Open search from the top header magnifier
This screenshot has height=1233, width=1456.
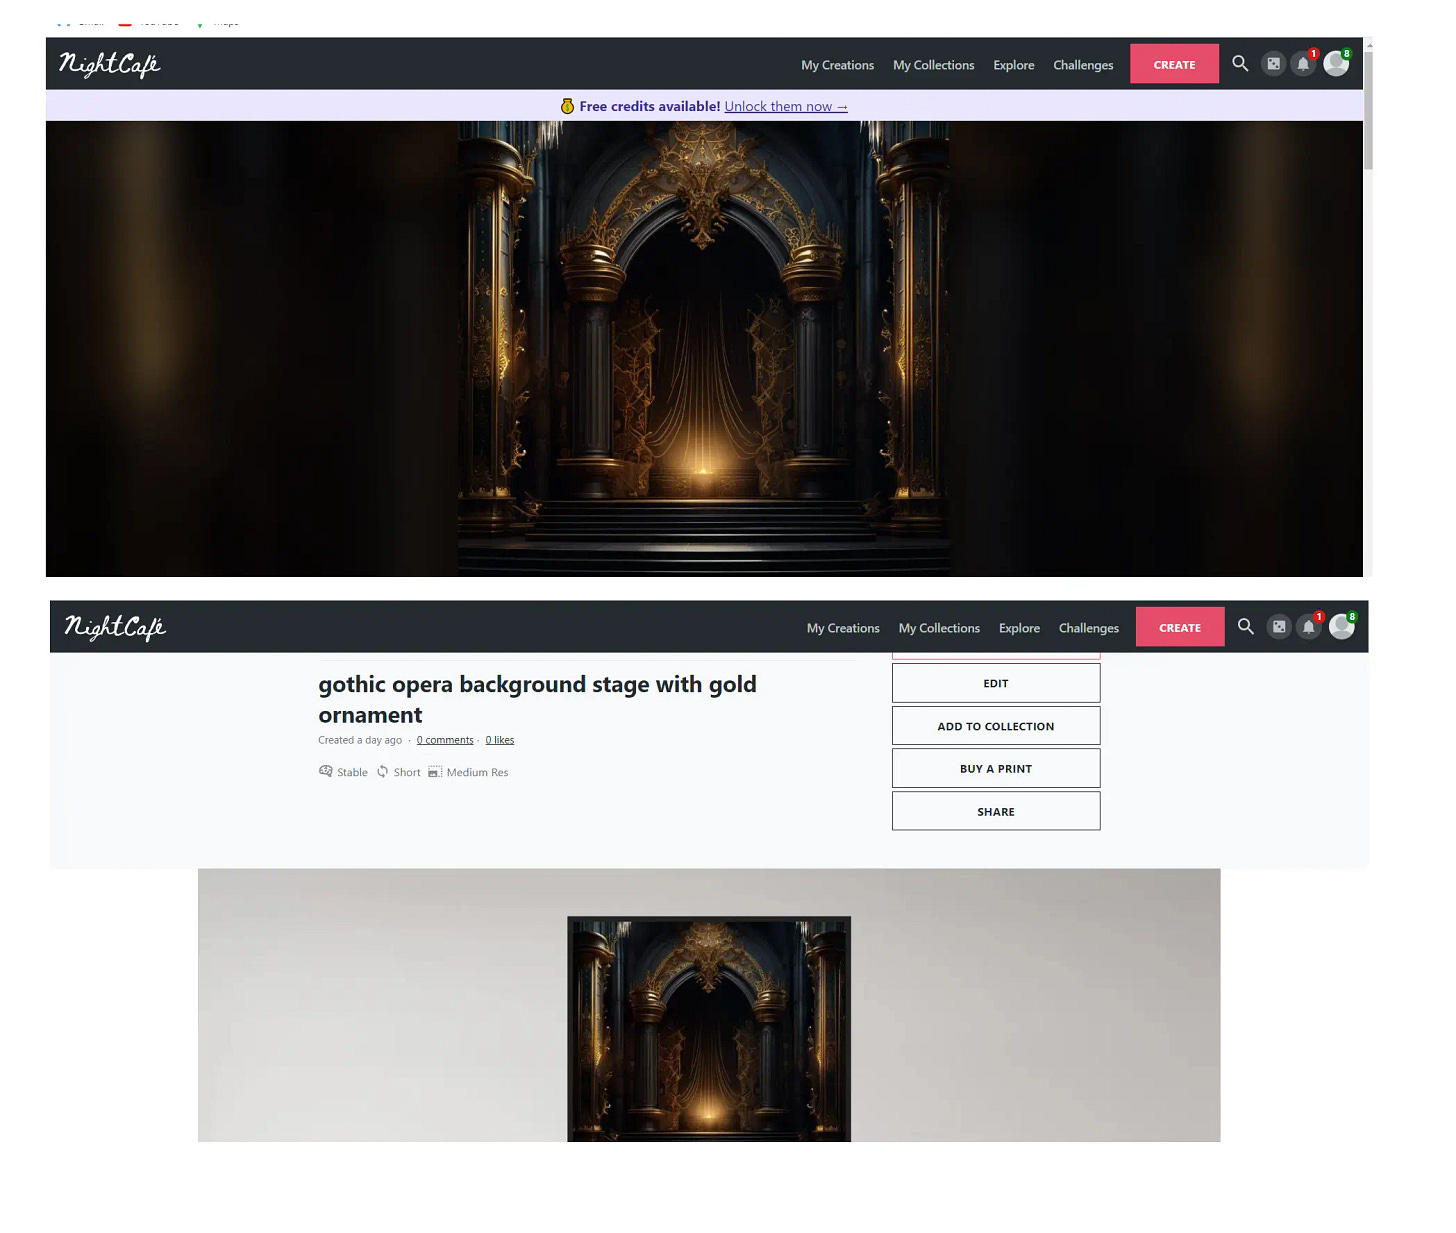click(x=1240, y=63)
